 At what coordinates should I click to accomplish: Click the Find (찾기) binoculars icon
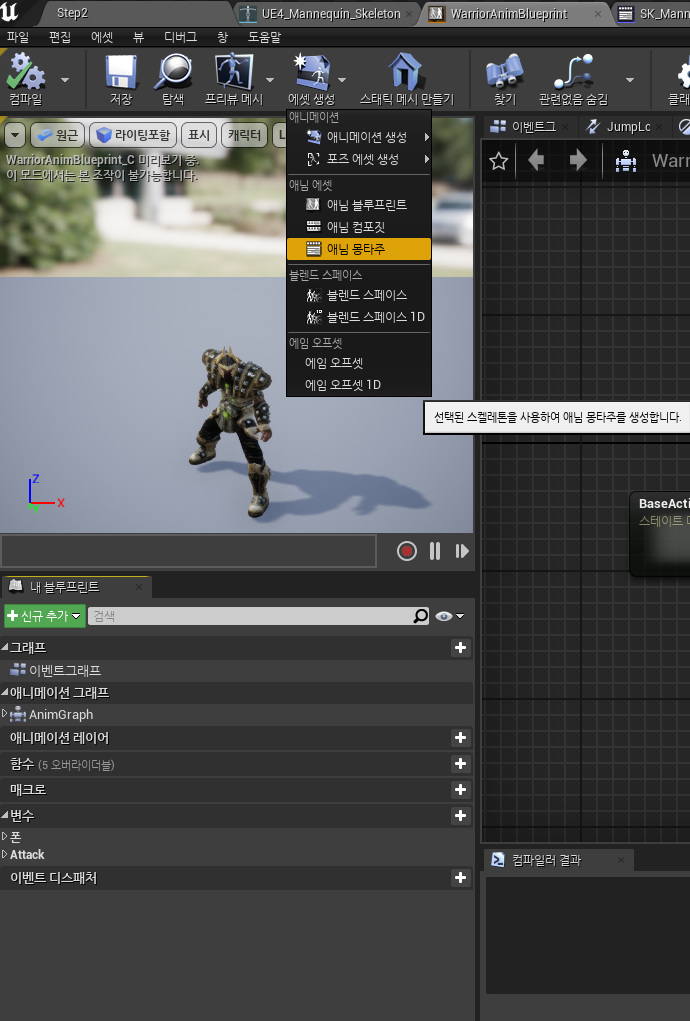click(x=504, y=73)
